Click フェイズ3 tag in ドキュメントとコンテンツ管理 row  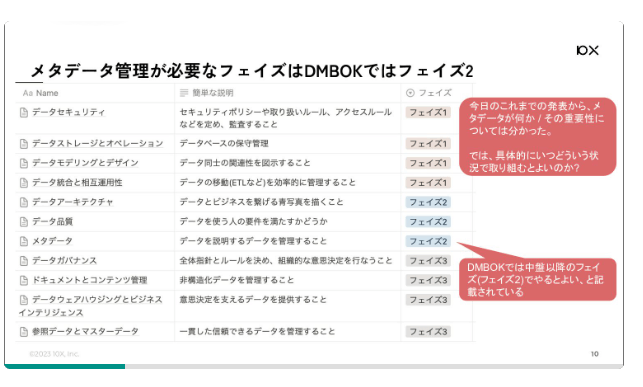[x=428, y=280]
